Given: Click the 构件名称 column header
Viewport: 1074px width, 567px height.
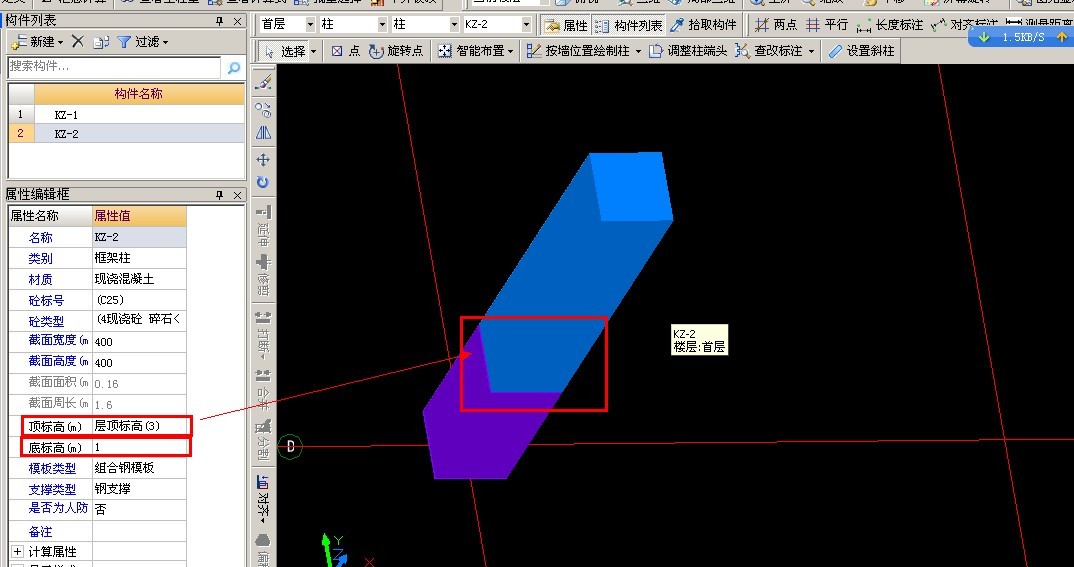Looking at the screenshot, I should [139, 94].
